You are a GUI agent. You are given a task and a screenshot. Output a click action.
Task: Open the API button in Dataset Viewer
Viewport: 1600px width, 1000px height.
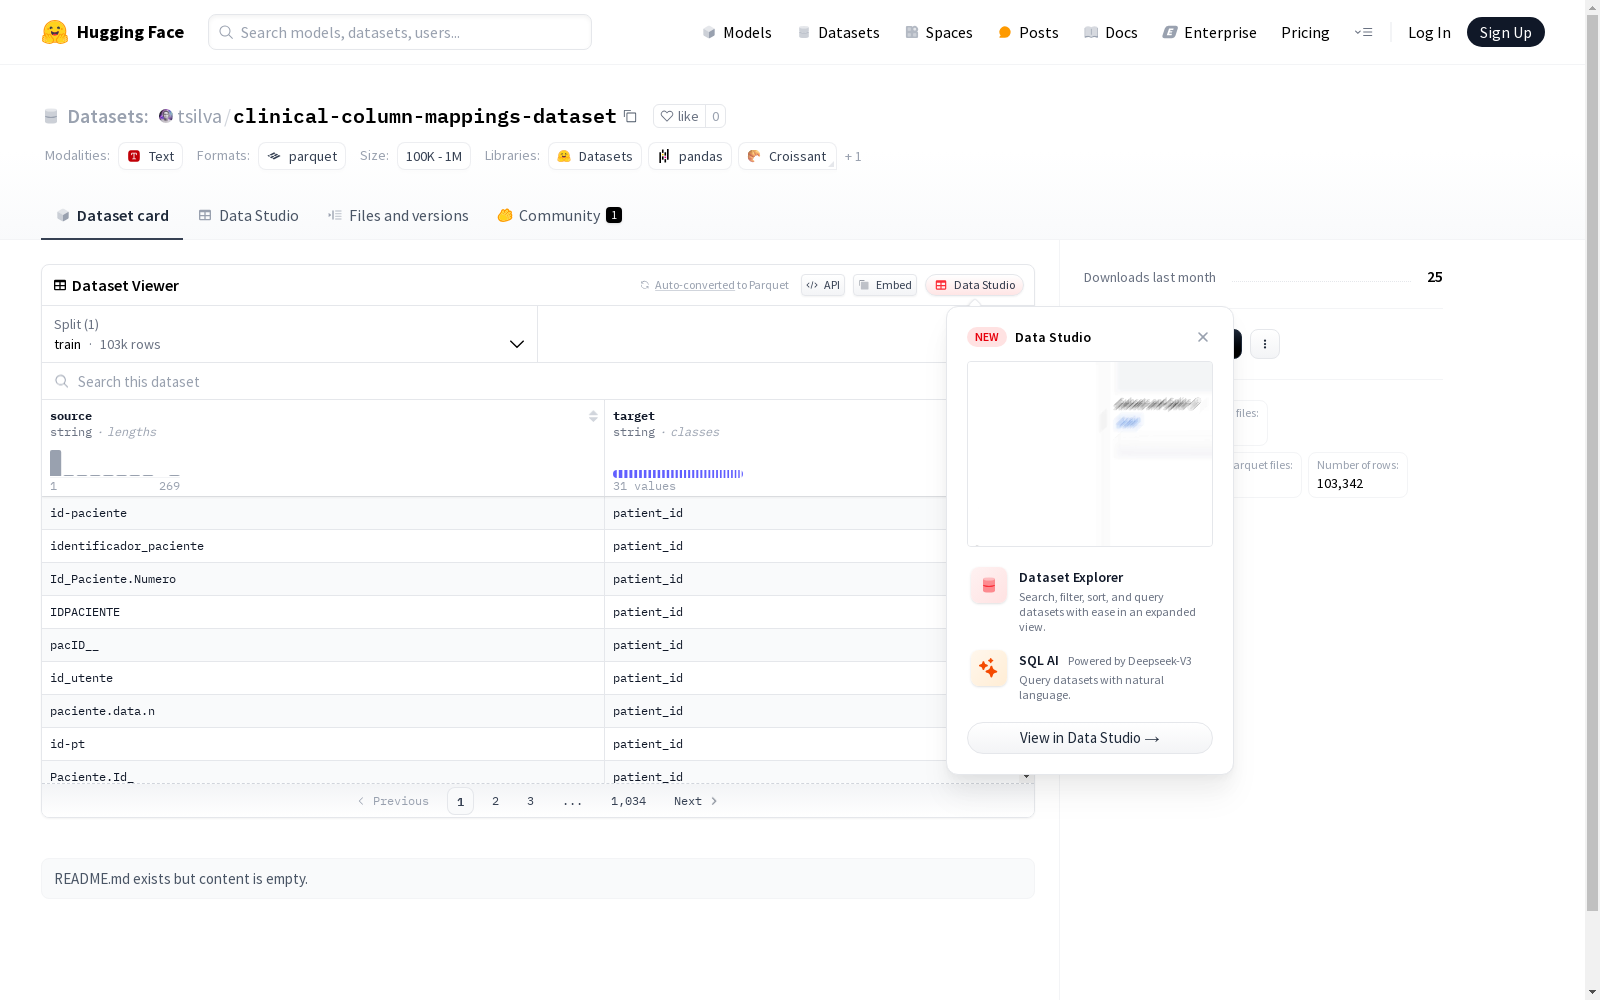click(823, 285)
